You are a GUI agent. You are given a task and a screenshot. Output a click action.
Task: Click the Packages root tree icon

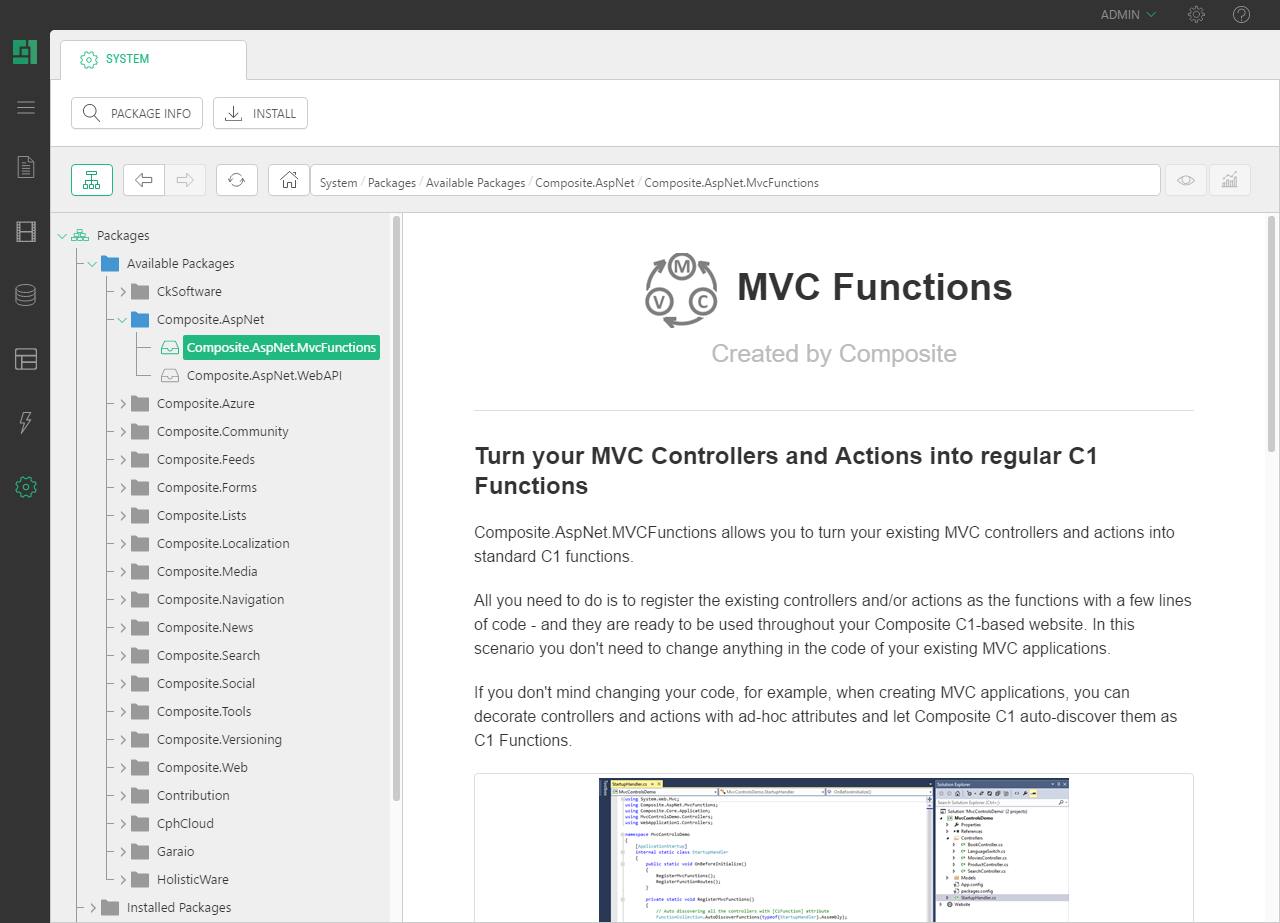click(x=80, y=236)
